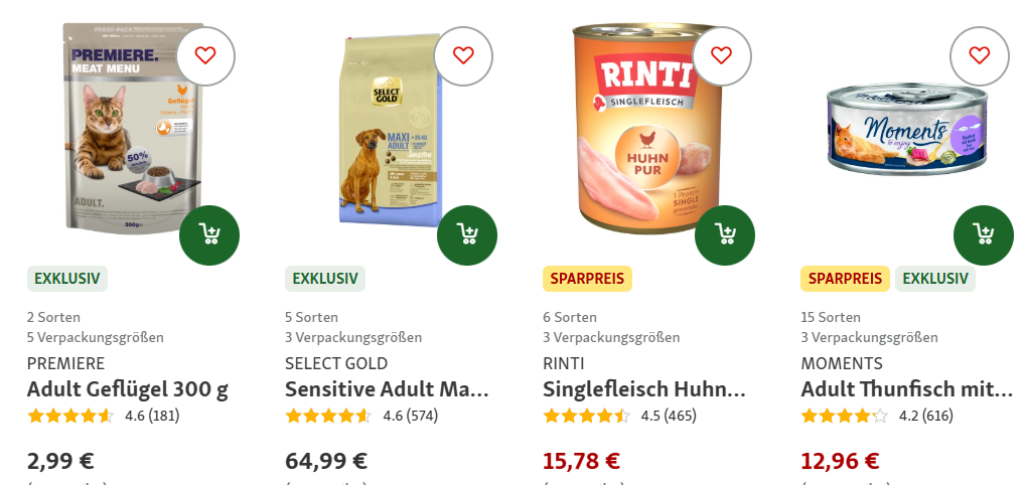Open Singlefleisch Huhn... product title
The height and width of the screenshot is (485, 1024).
644,390
